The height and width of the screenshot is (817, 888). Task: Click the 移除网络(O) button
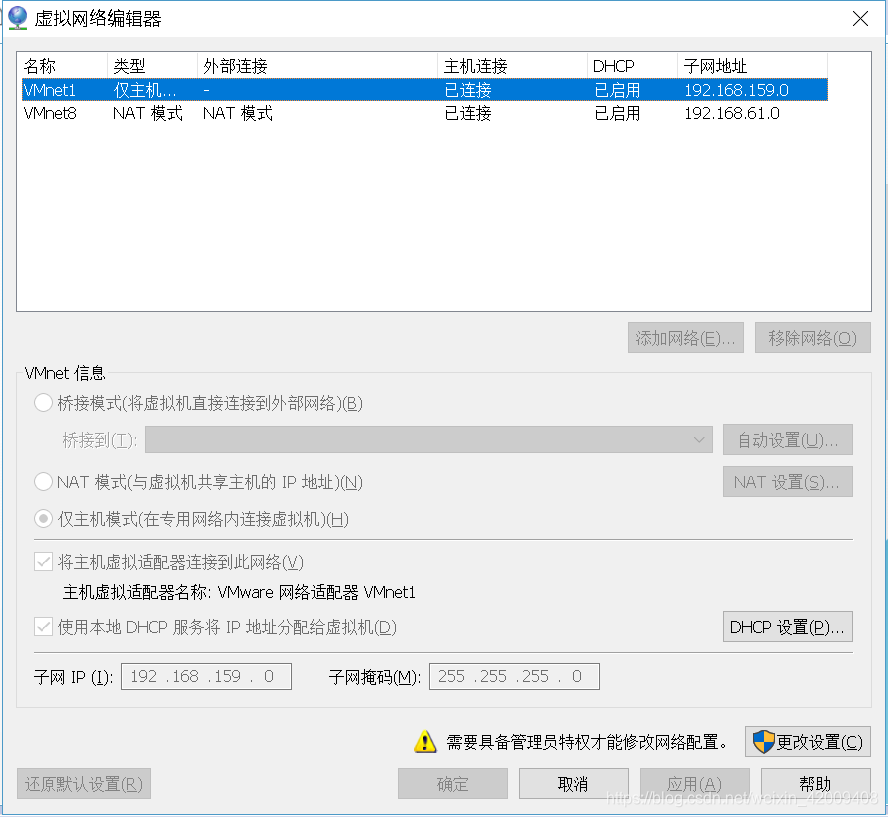click(x=813, y=338)
